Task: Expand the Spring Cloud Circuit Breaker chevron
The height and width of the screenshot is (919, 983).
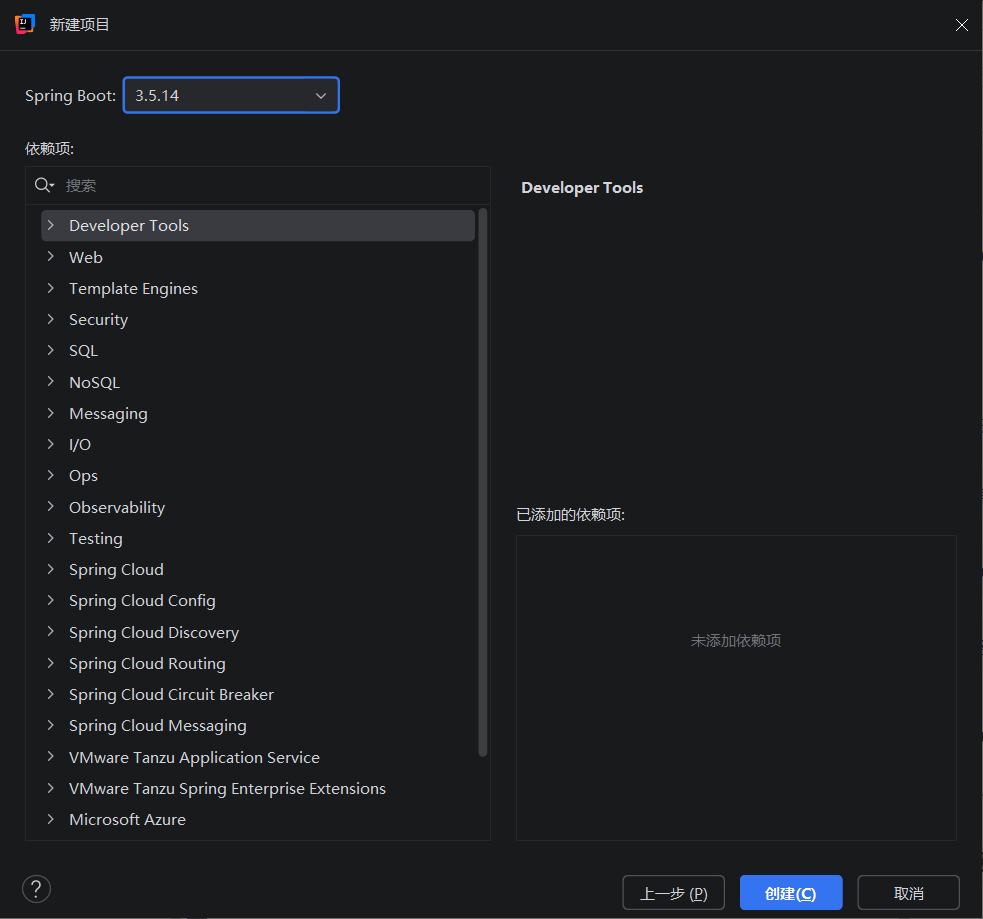Action: [51, 694]
